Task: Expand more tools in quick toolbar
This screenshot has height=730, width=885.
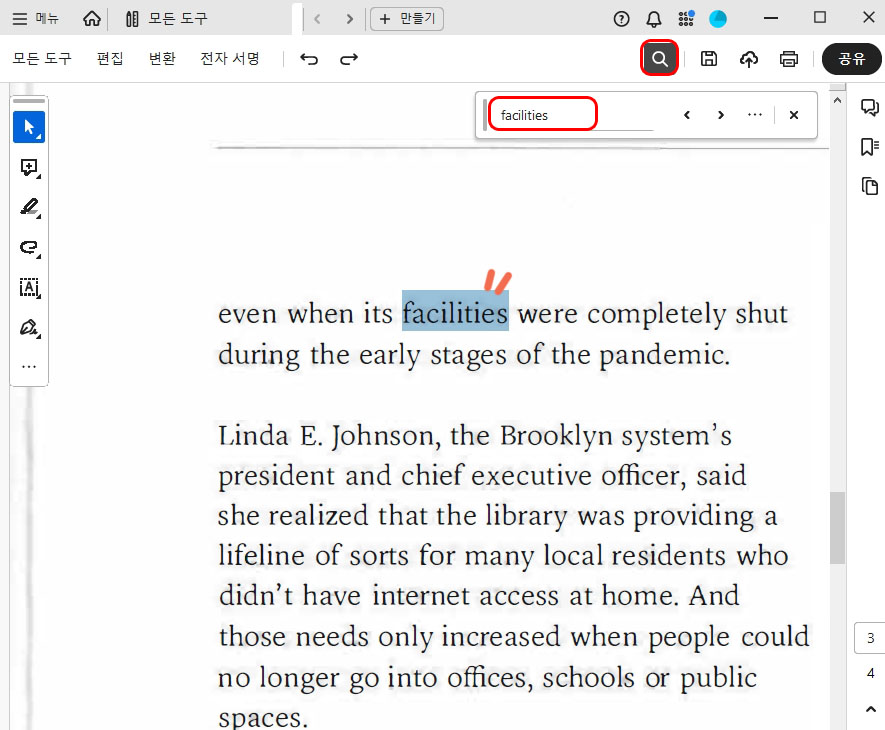Action: tap(29, 366)
